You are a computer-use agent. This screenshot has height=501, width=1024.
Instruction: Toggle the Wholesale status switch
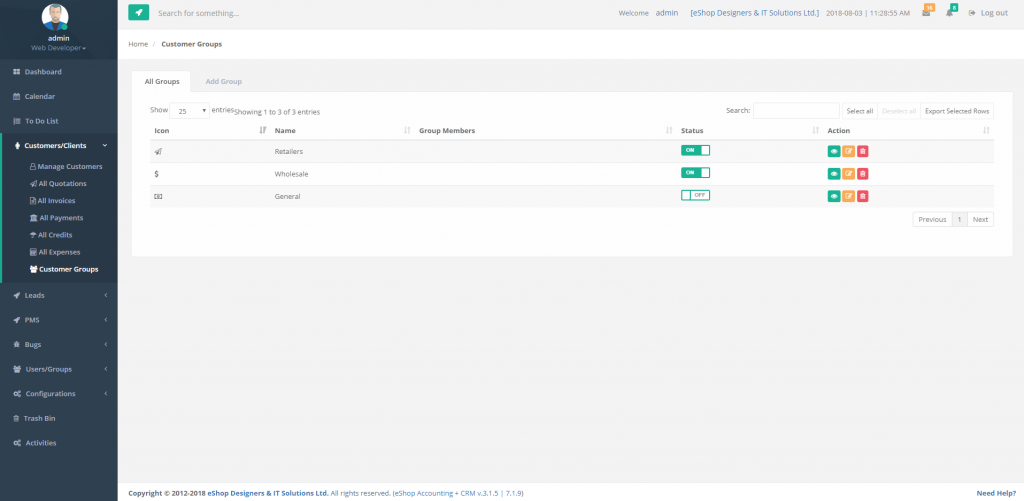(x=695, y=173)
